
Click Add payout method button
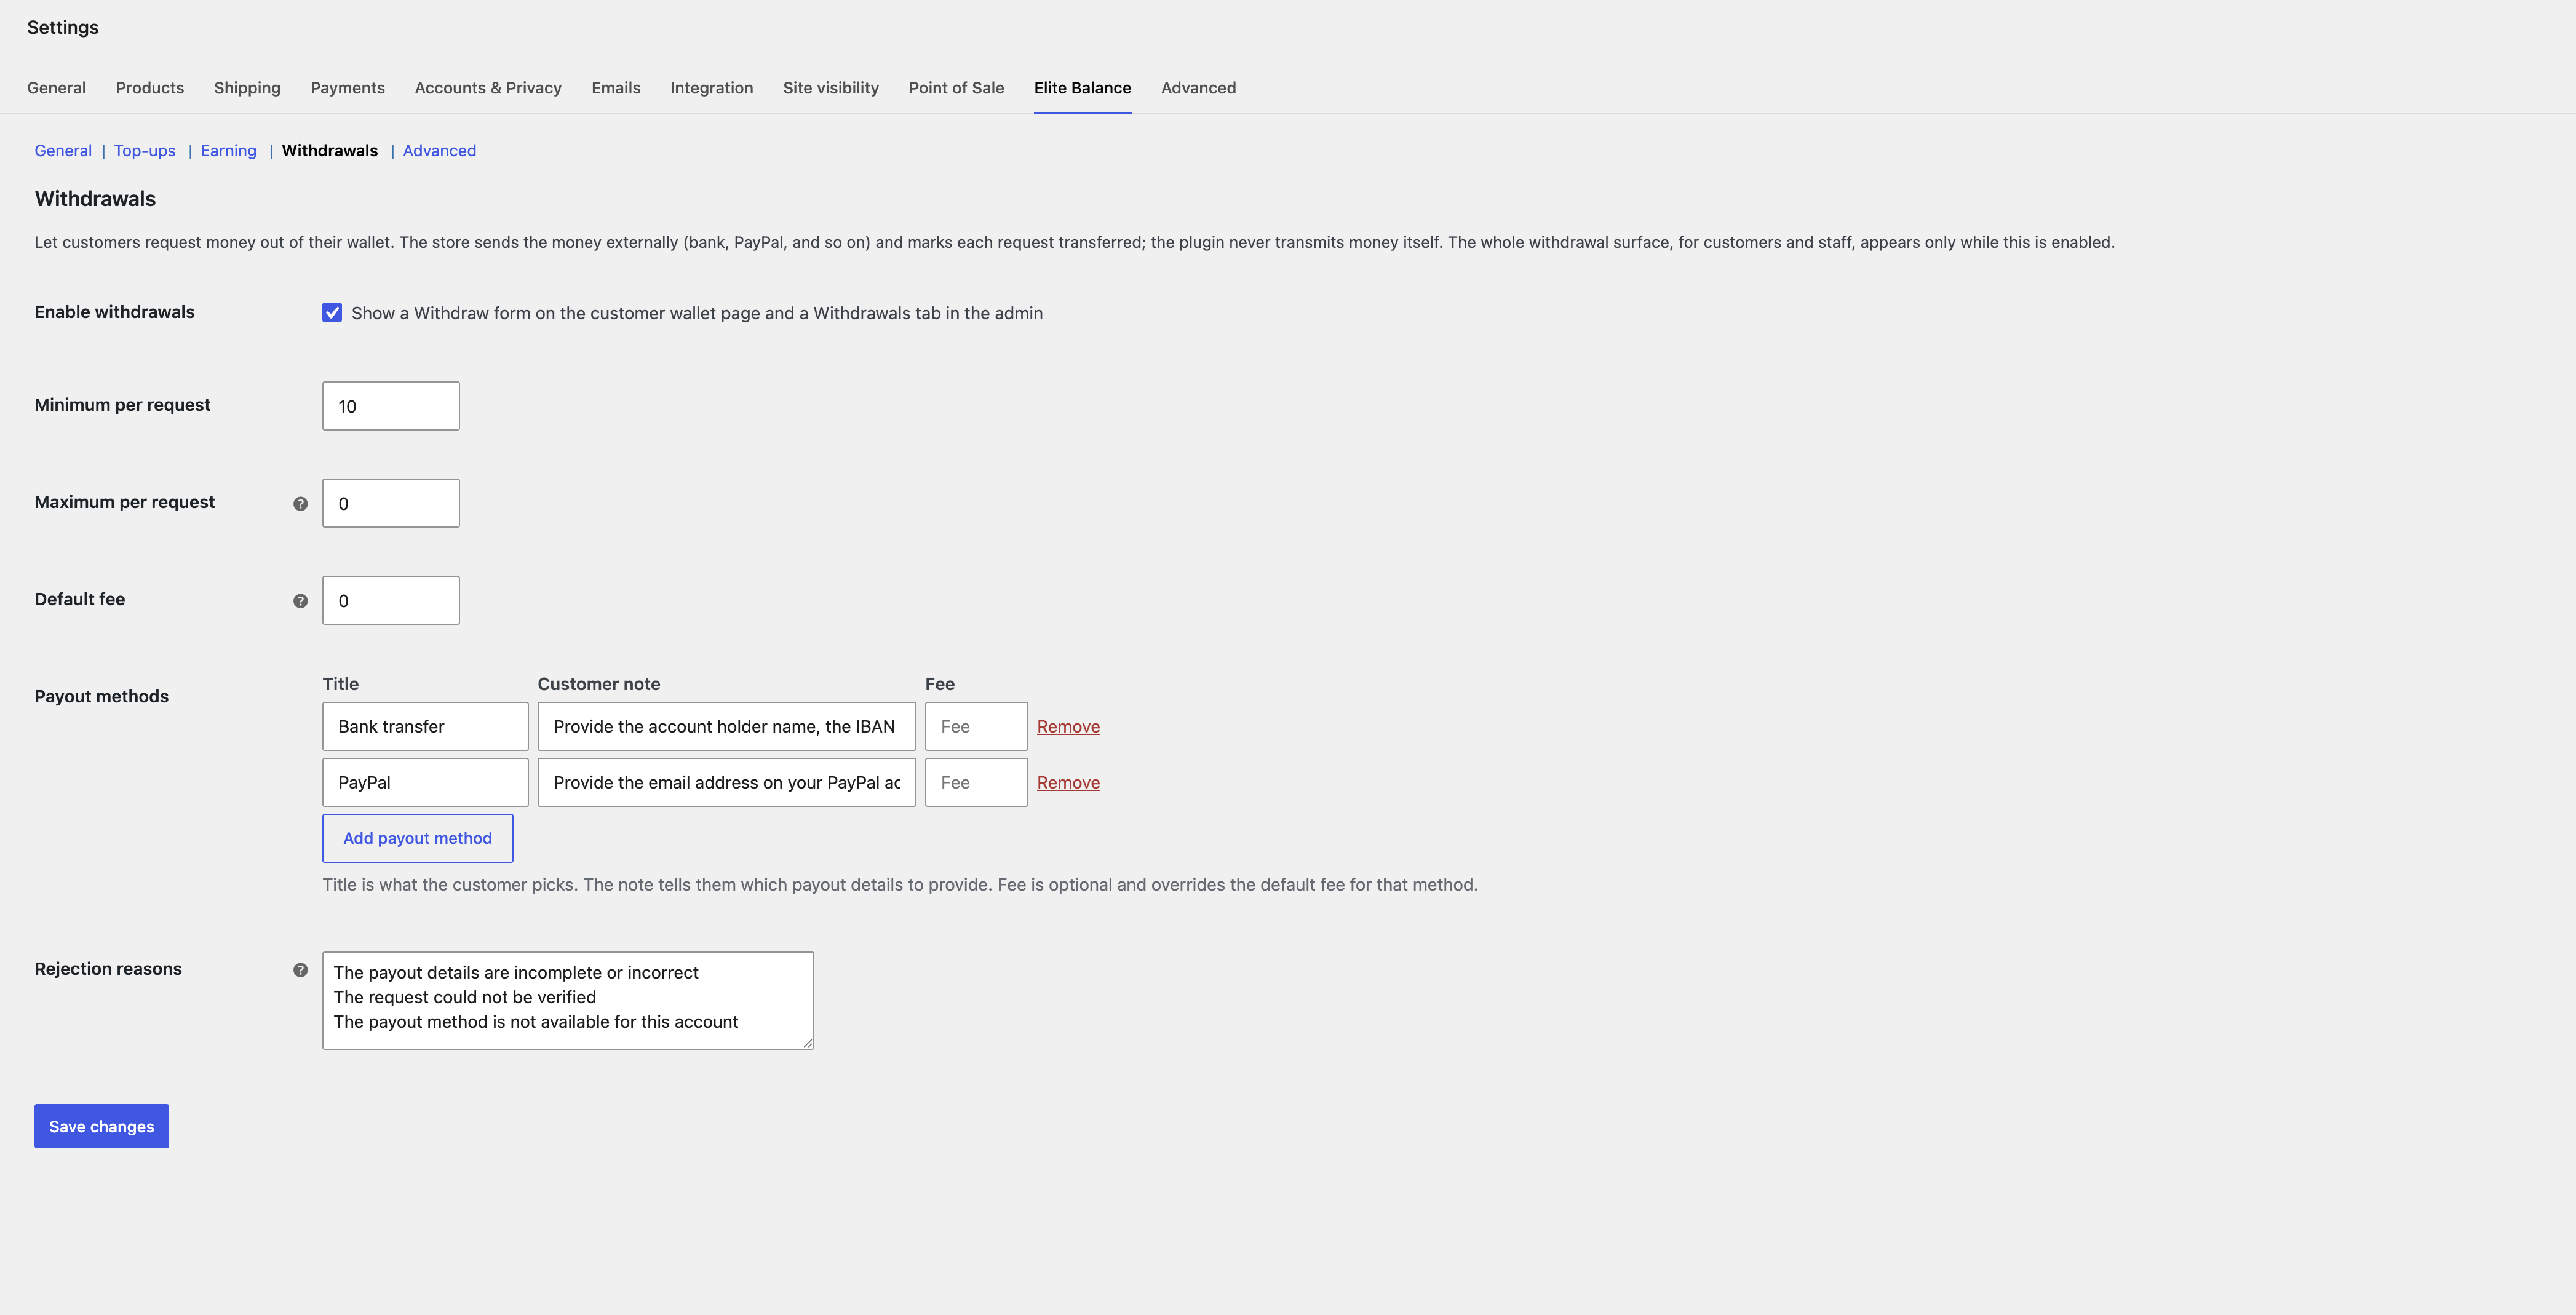[417, 838]
